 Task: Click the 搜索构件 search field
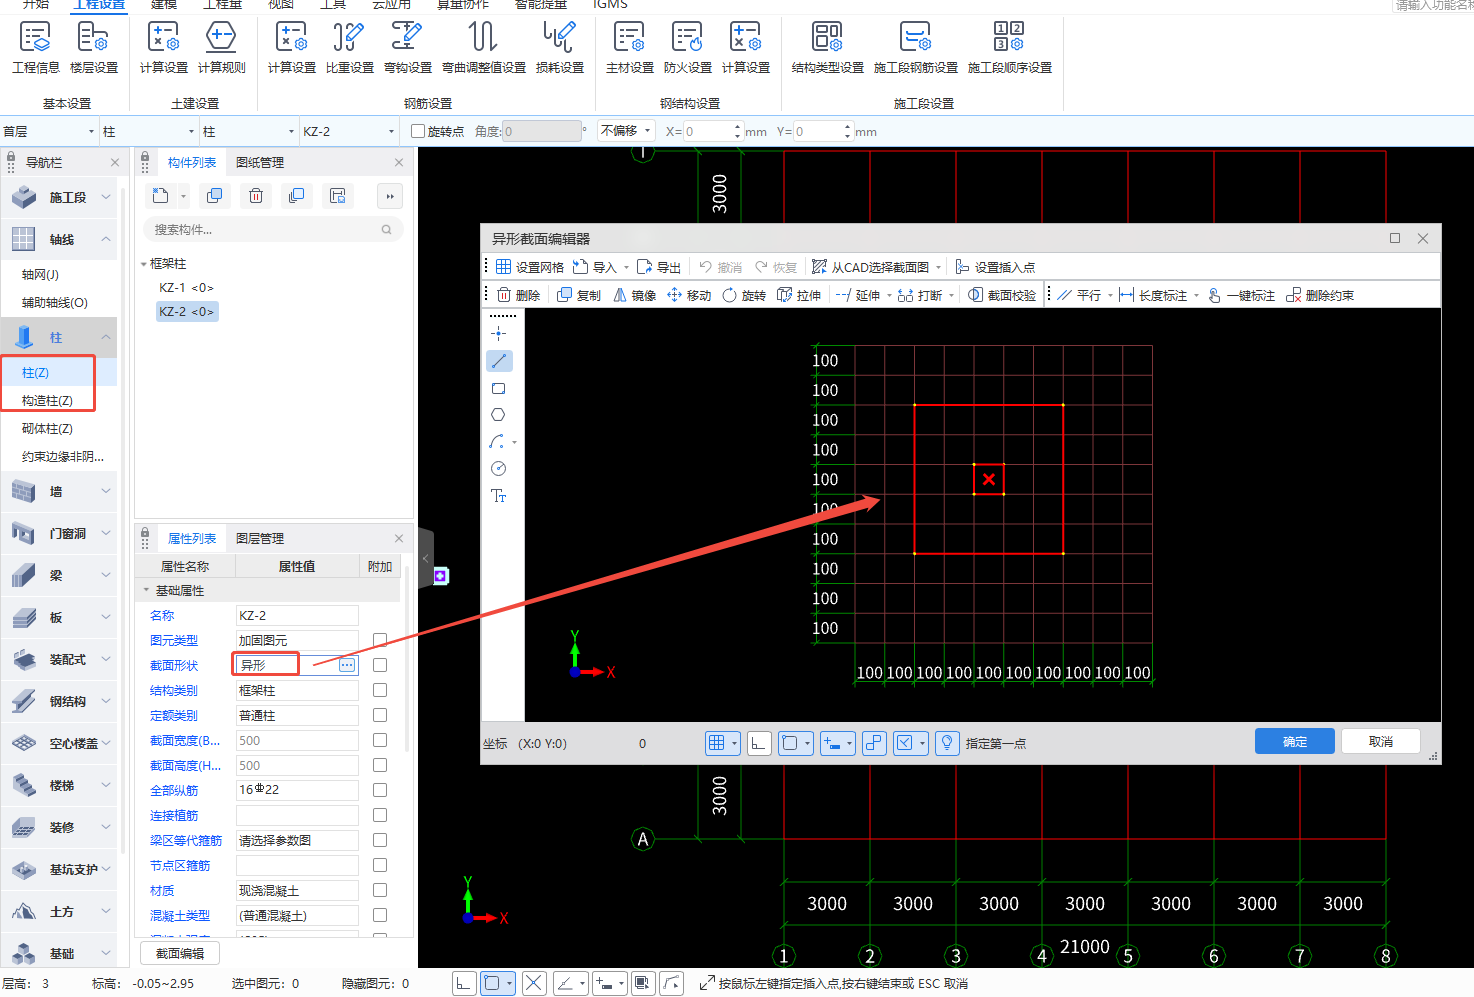pyautogui.click(x=273, y=230)
